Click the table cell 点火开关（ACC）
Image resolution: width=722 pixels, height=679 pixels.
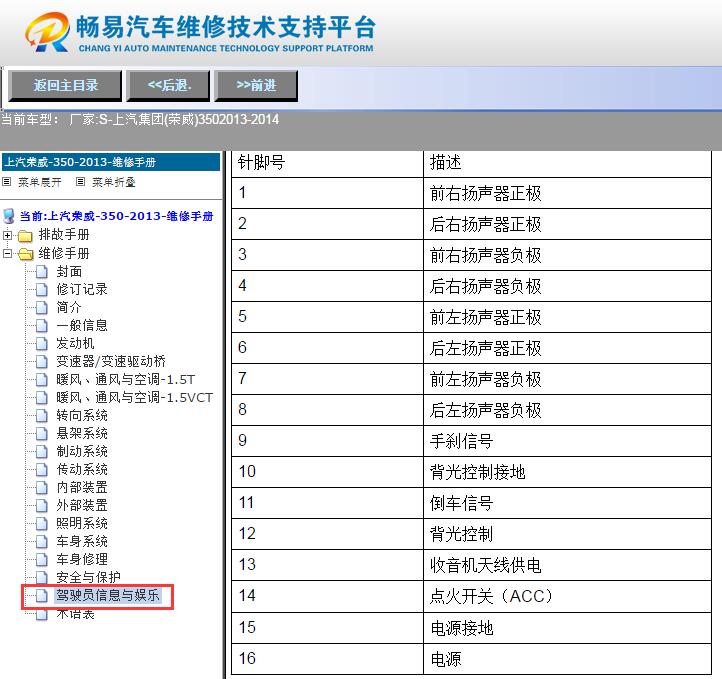click(x=567, y=596)
